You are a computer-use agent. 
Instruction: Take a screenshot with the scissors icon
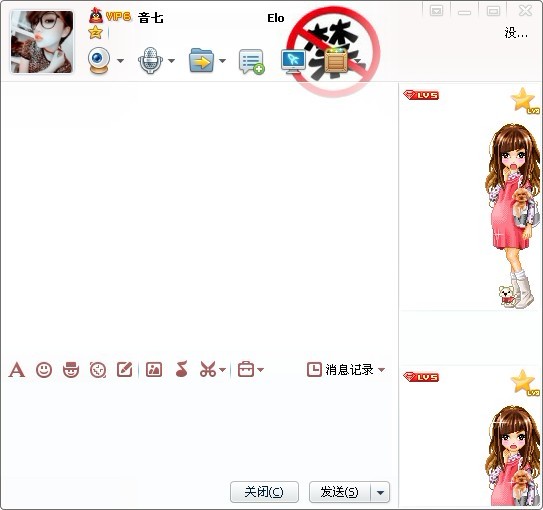208,369
